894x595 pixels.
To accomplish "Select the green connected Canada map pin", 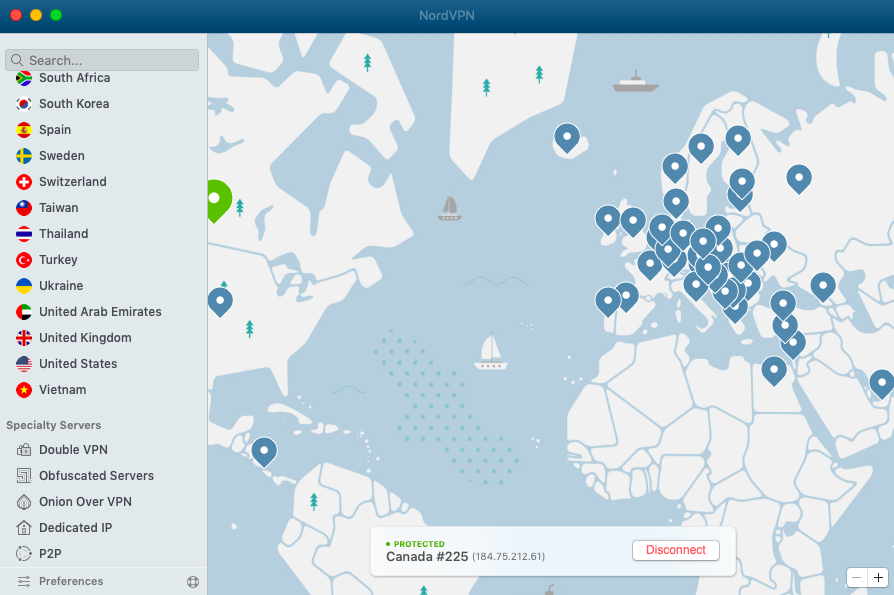I will click(218, 201).
